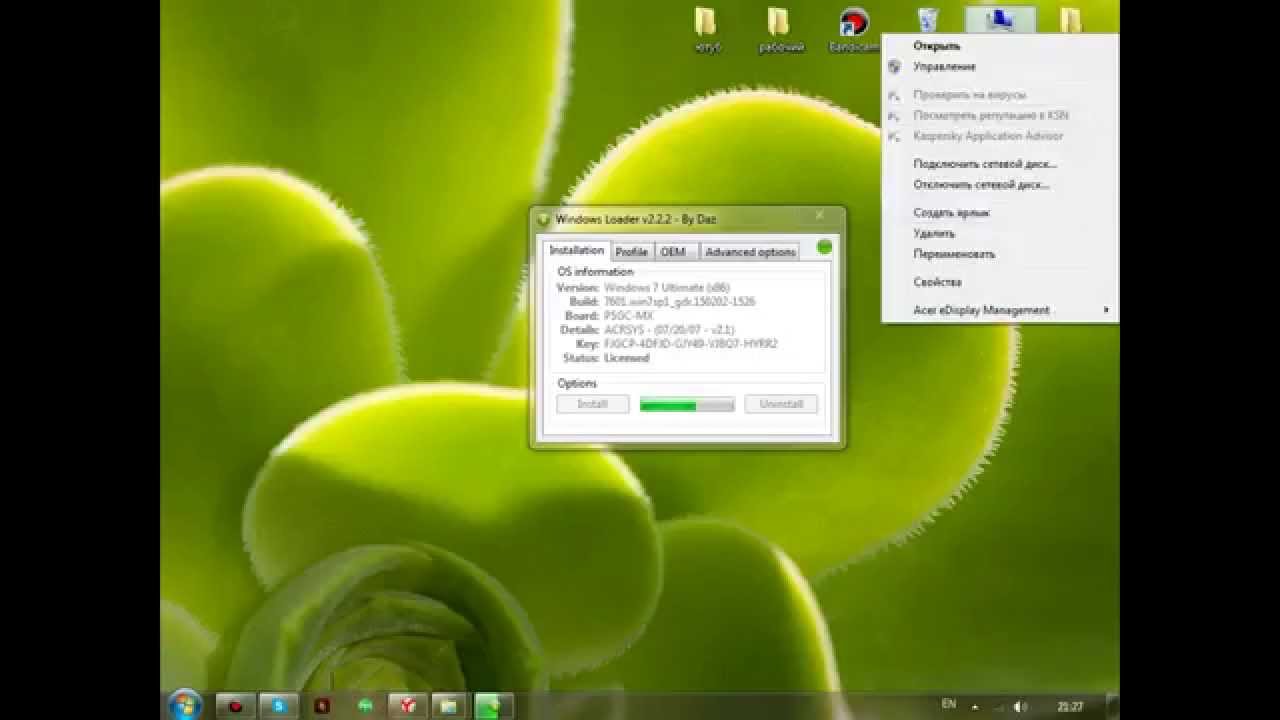Screen dimensions: 1280x720
Task: Click the EN language indicator in tray
Action: [x=948, y=704]
